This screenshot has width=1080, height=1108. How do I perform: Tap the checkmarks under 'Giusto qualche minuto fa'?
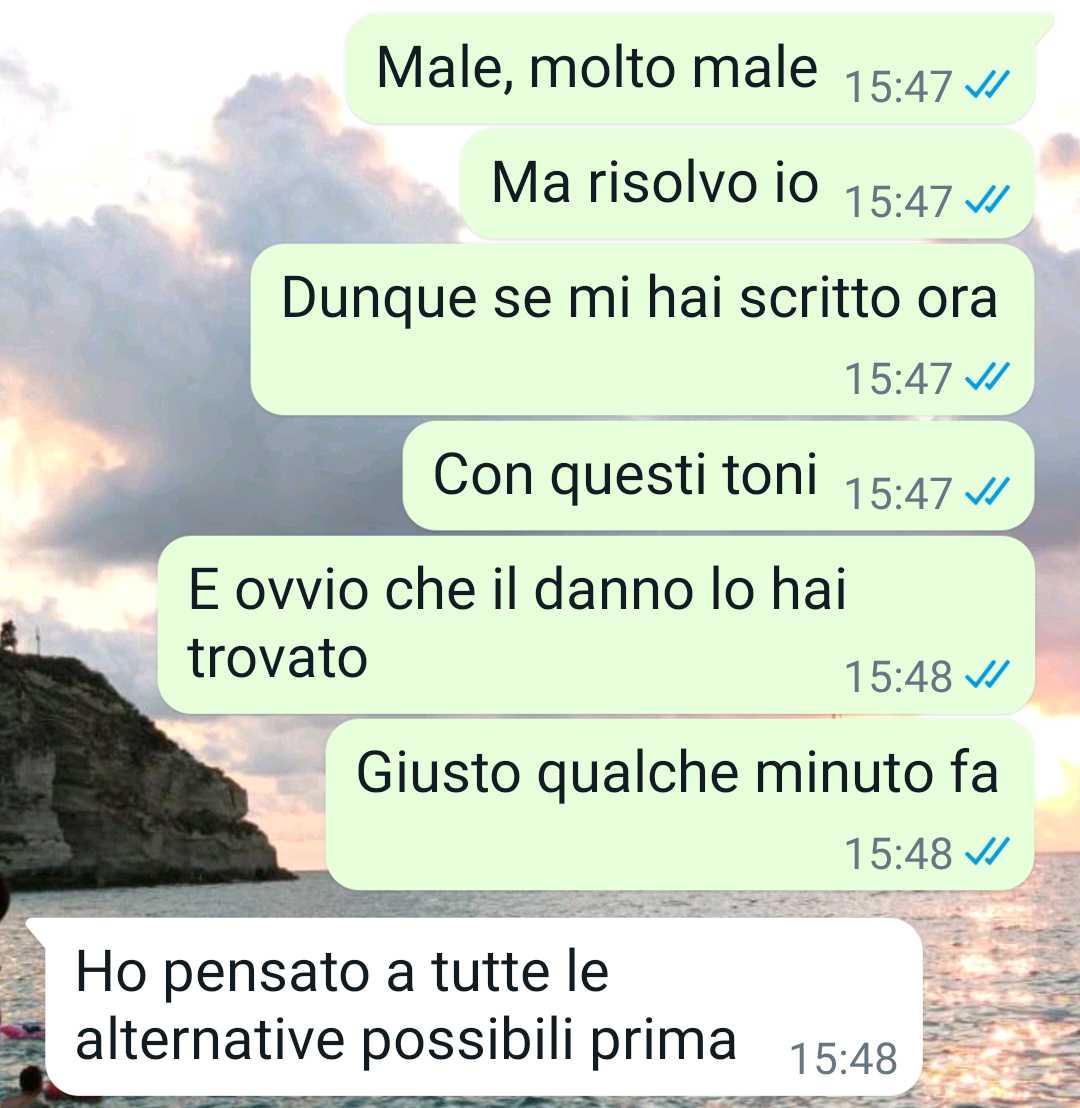(987, 852)
